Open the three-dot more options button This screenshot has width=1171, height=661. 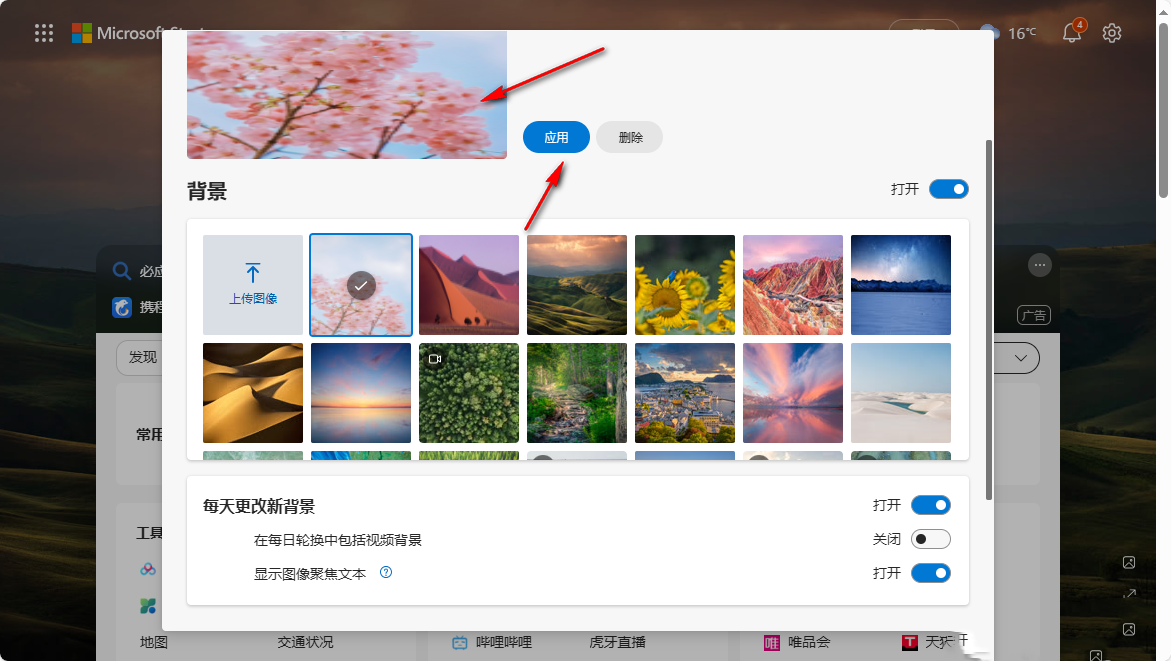[x=1040, y=264]
